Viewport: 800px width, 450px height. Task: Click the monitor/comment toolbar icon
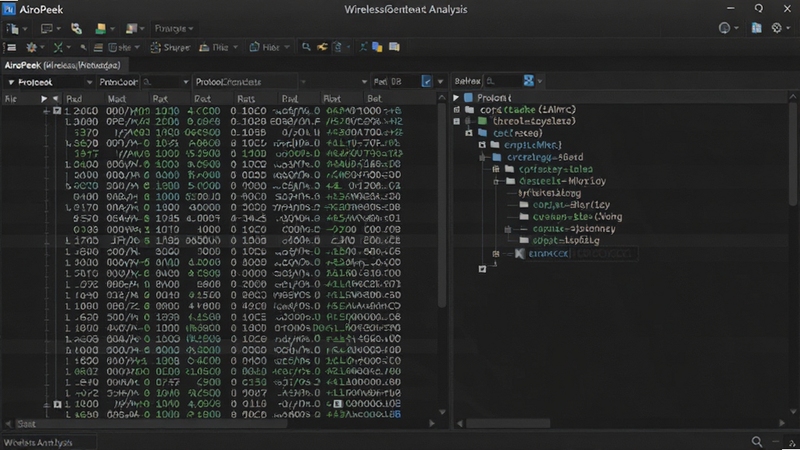click(46, 29)
